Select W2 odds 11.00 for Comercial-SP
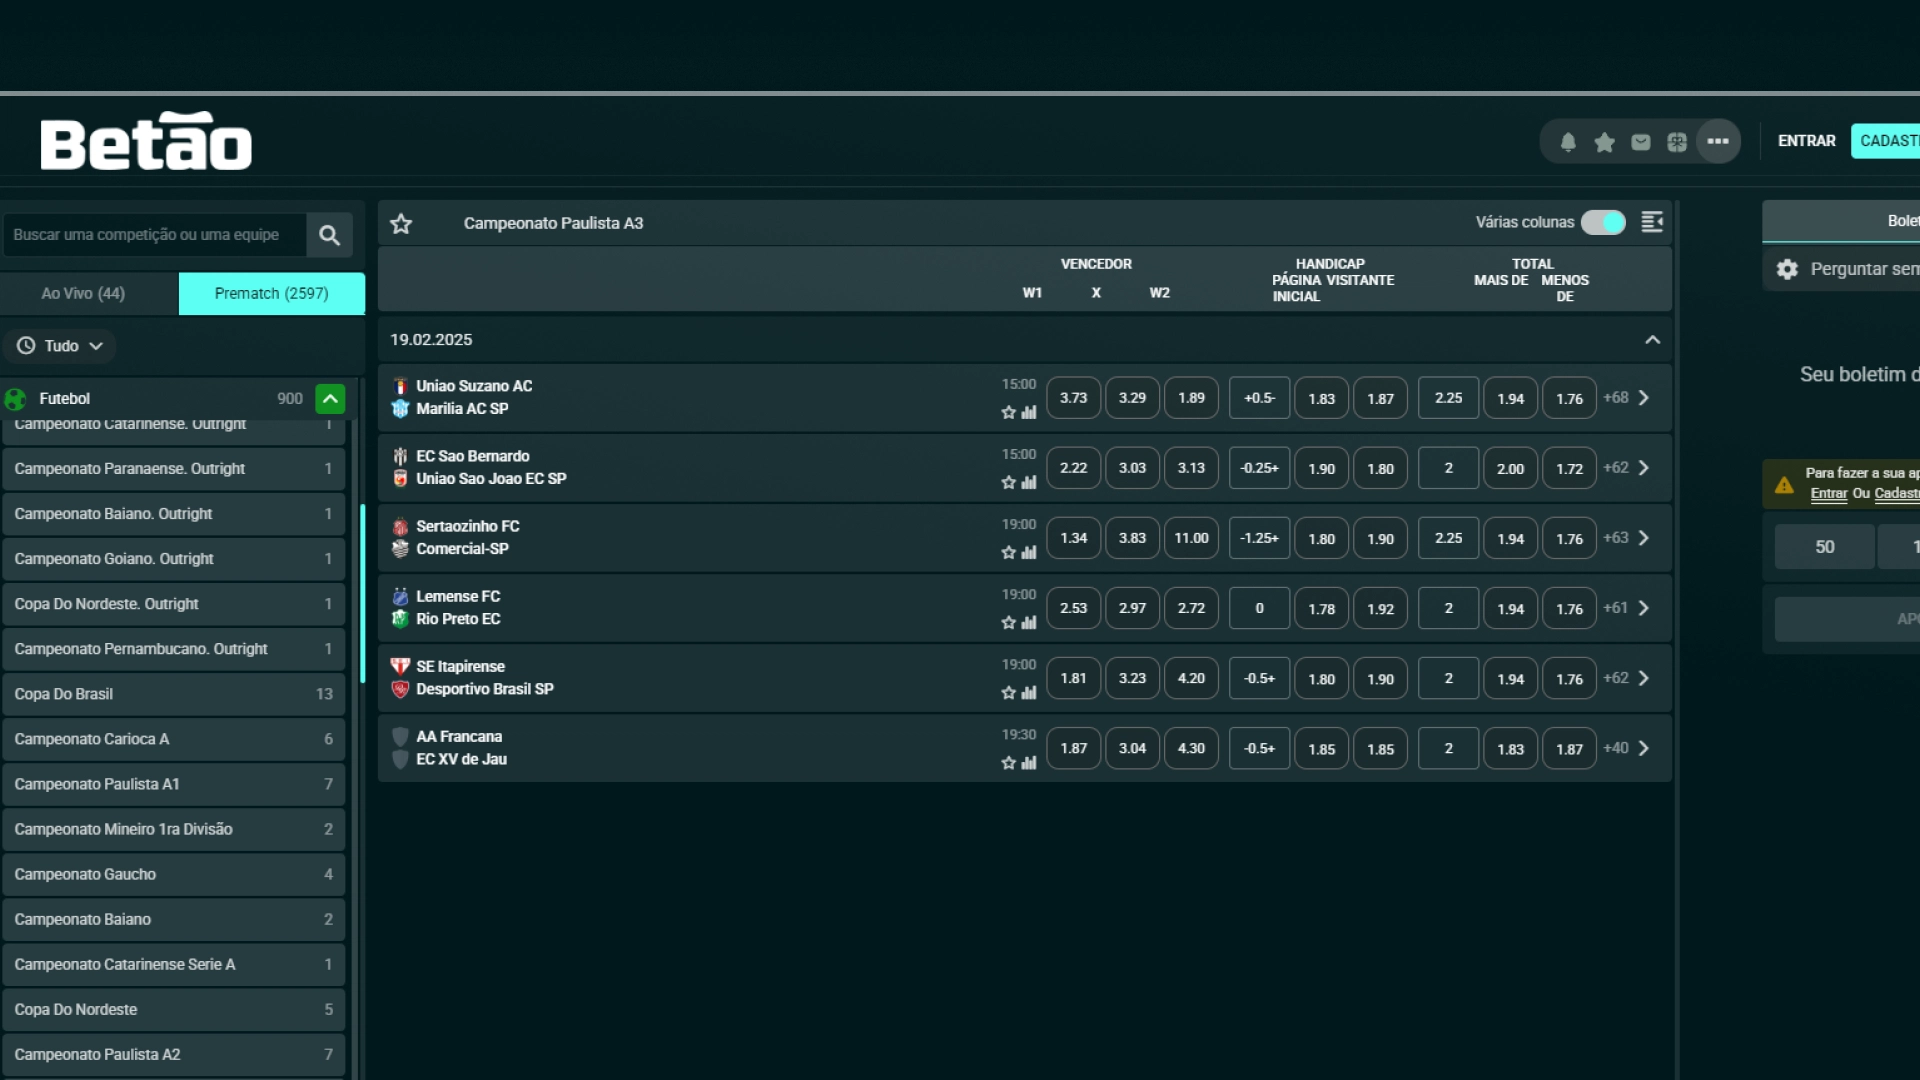The width and height of the screenshot is (1920, 1080). click(1191, 538)
